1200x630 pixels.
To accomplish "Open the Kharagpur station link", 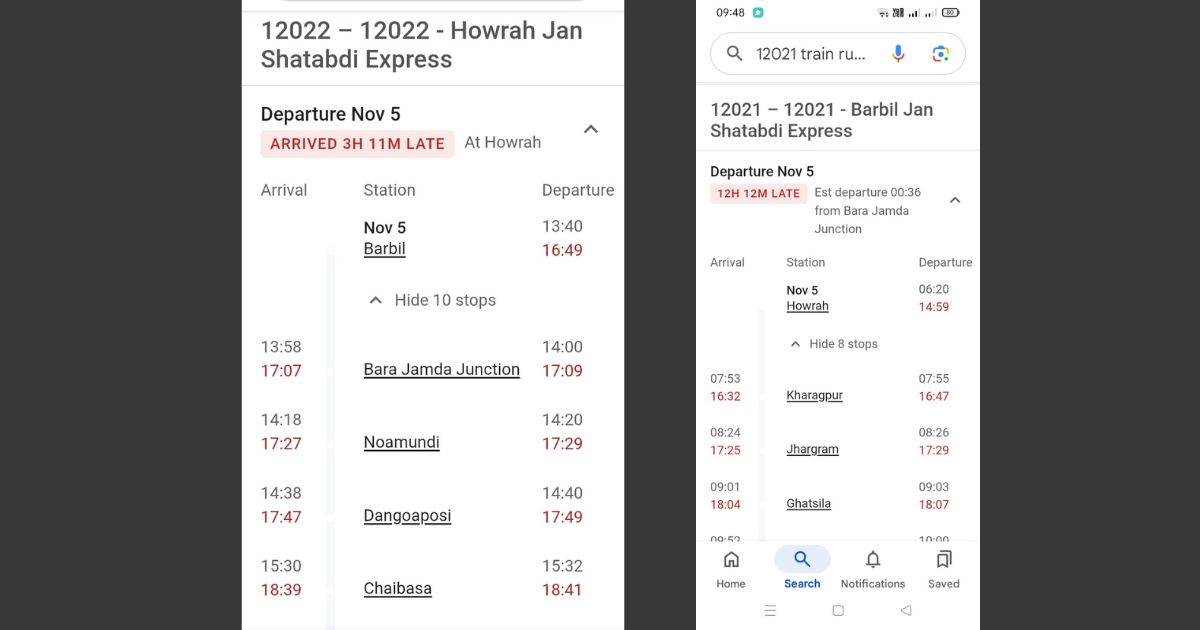I will point(814,395).
